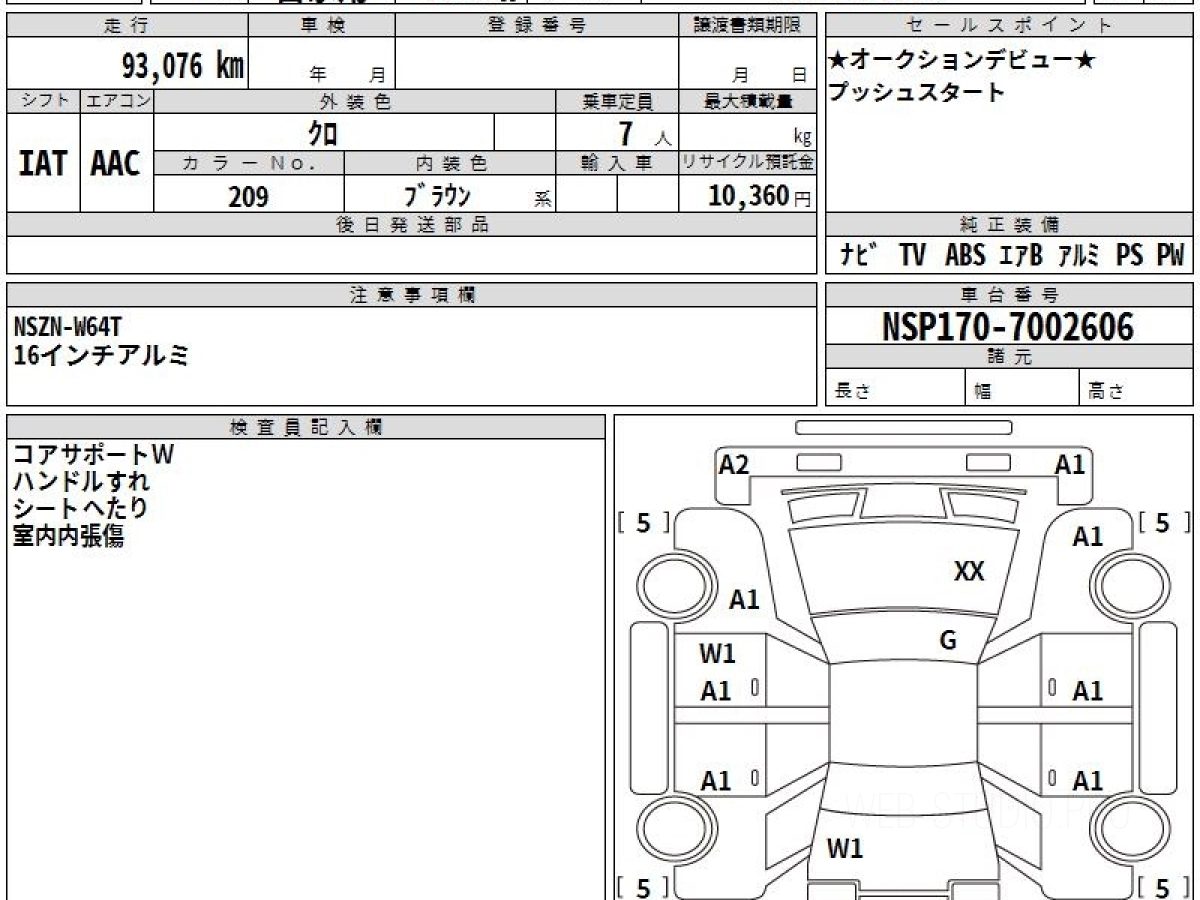Select the interior color ブラウン
1200x900 pixels.
(437, 195)
